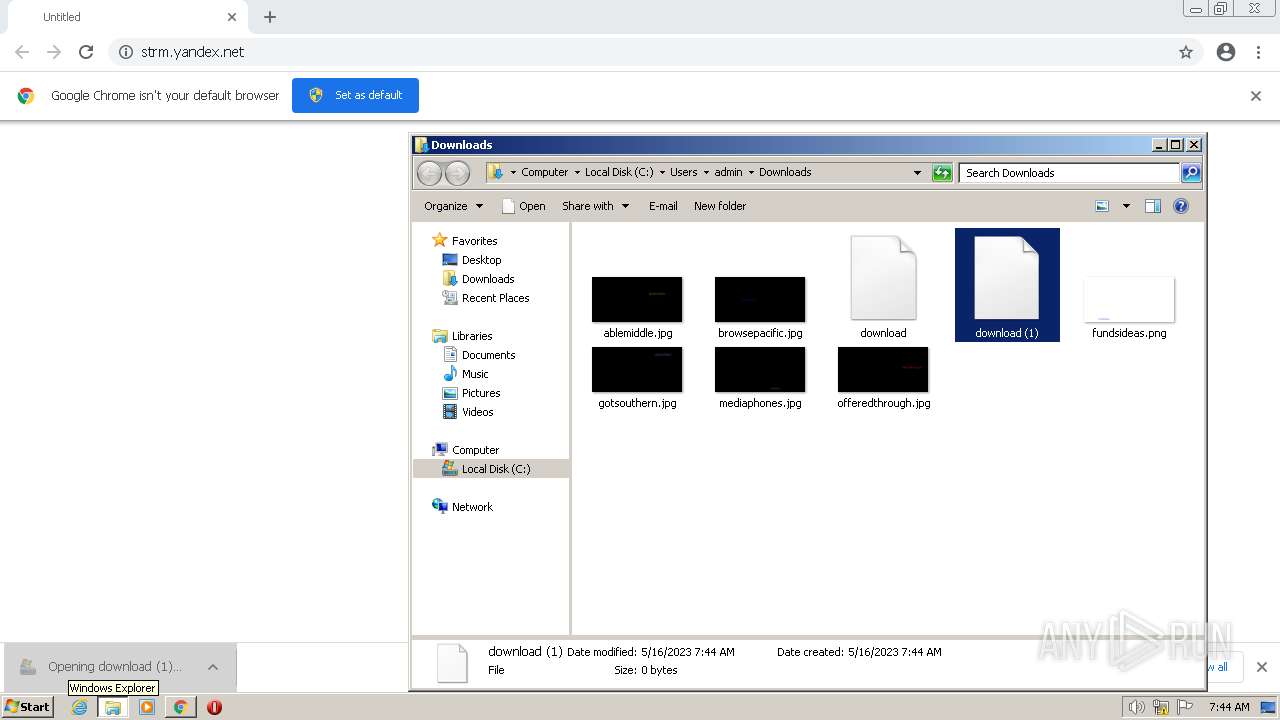The width and height of the screenshot is (1280, 720).
Task: Open the Videos library
Action: tap(477, 412)
